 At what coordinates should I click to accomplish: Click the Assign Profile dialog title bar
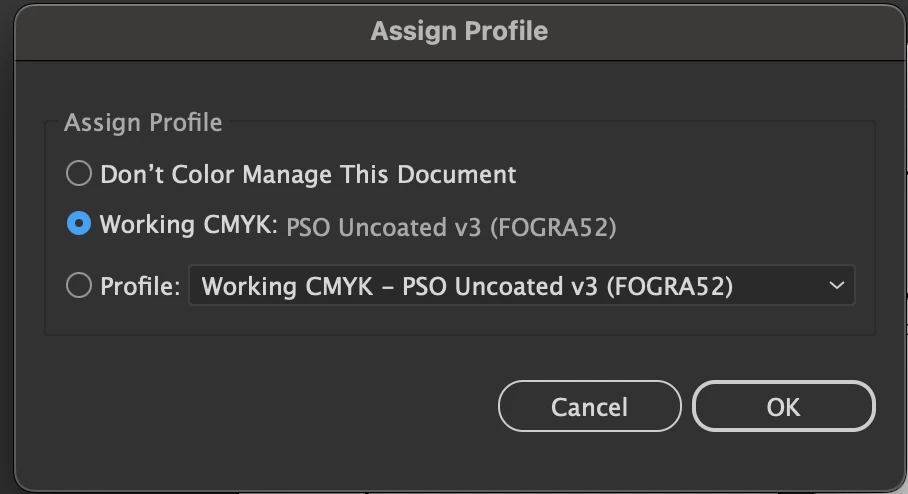click(x=458, y=31)
